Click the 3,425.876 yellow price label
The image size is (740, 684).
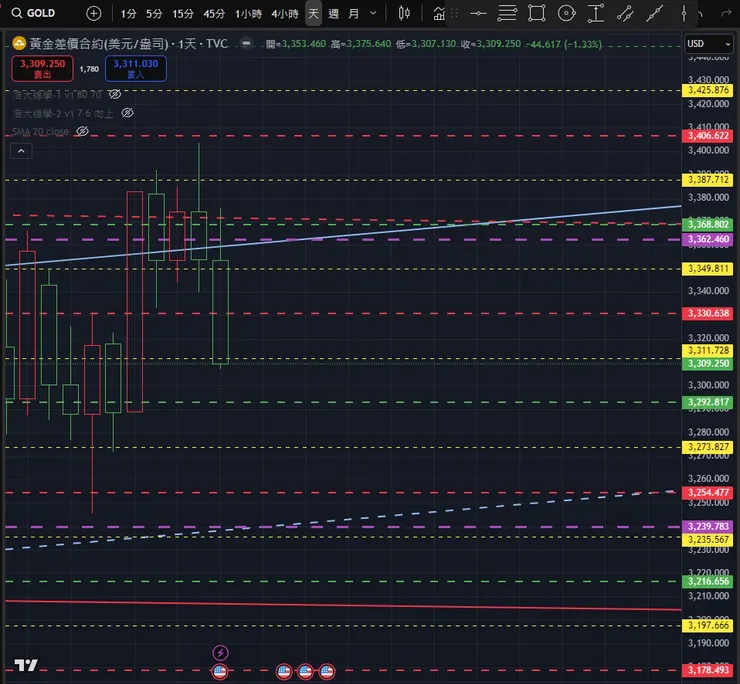point(708,90)
